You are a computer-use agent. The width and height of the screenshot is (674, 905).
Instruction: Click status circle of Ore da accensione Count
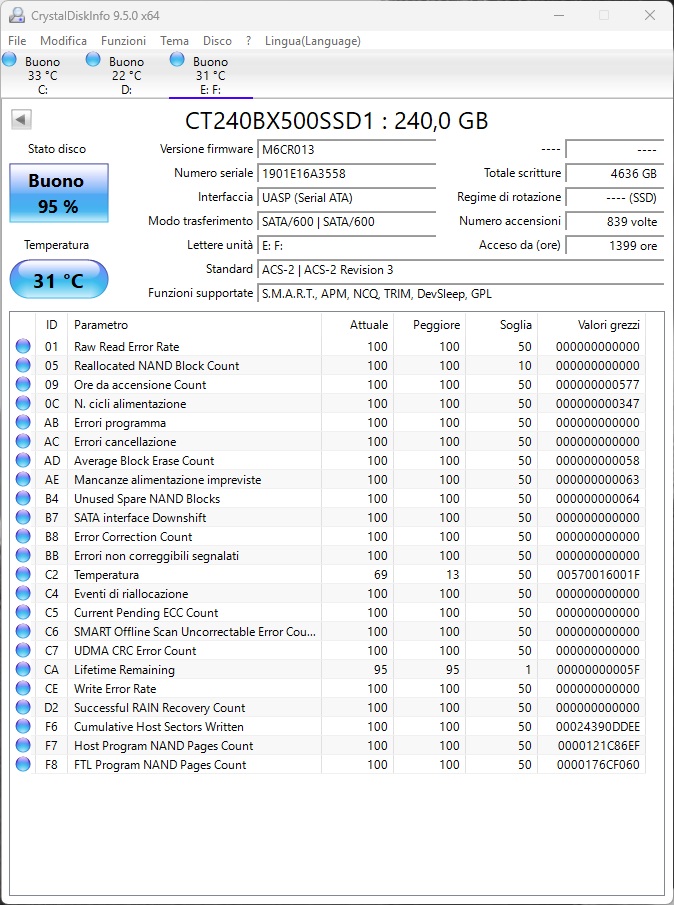click(x=23, y=384)
